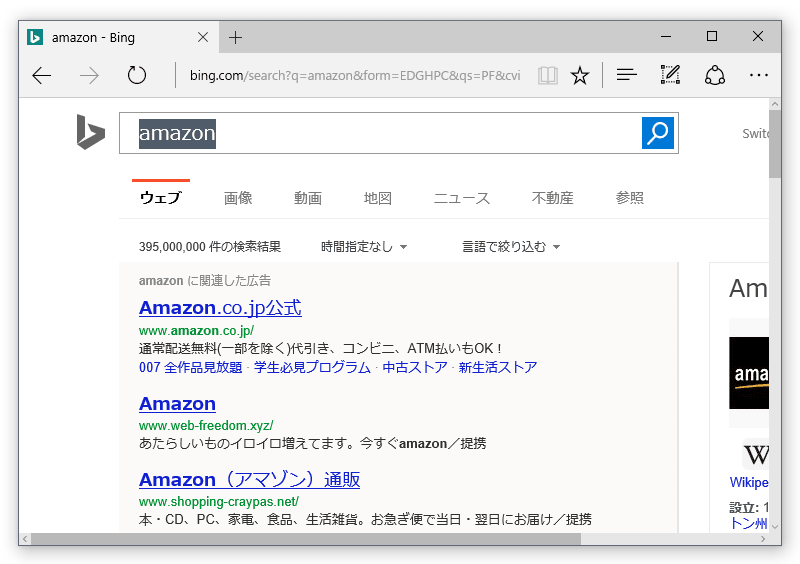Click scroll down arrow on vertical scrollbar
This screenshot has width=800, height=564.
click(775, 527)
